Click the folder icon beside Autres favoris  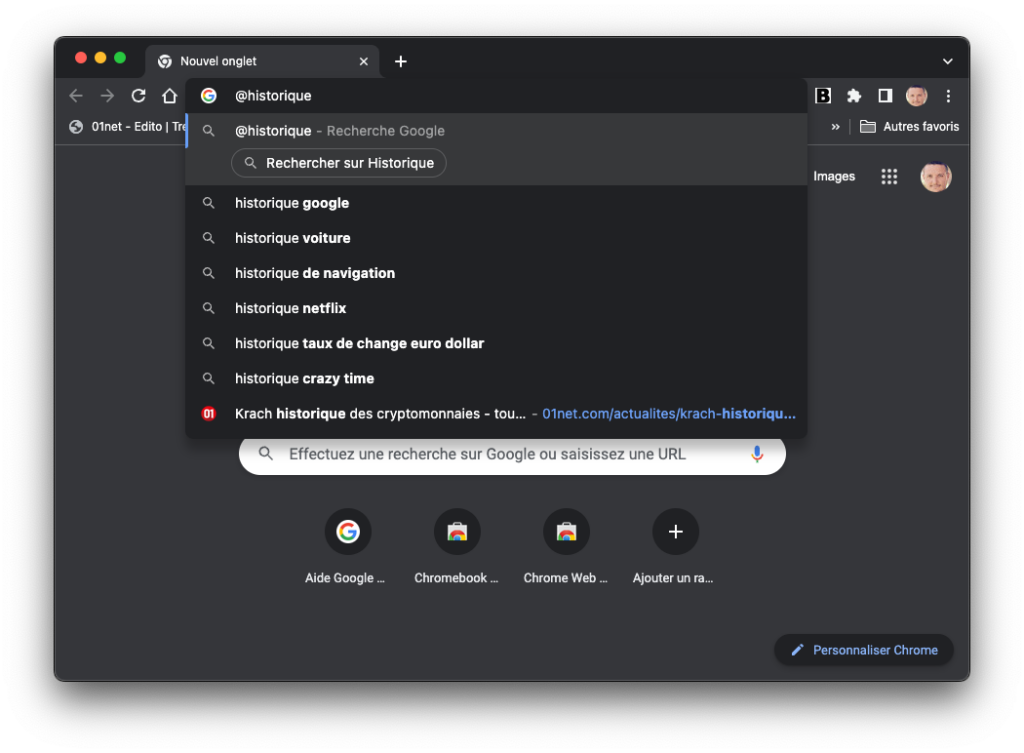point(867,127)
